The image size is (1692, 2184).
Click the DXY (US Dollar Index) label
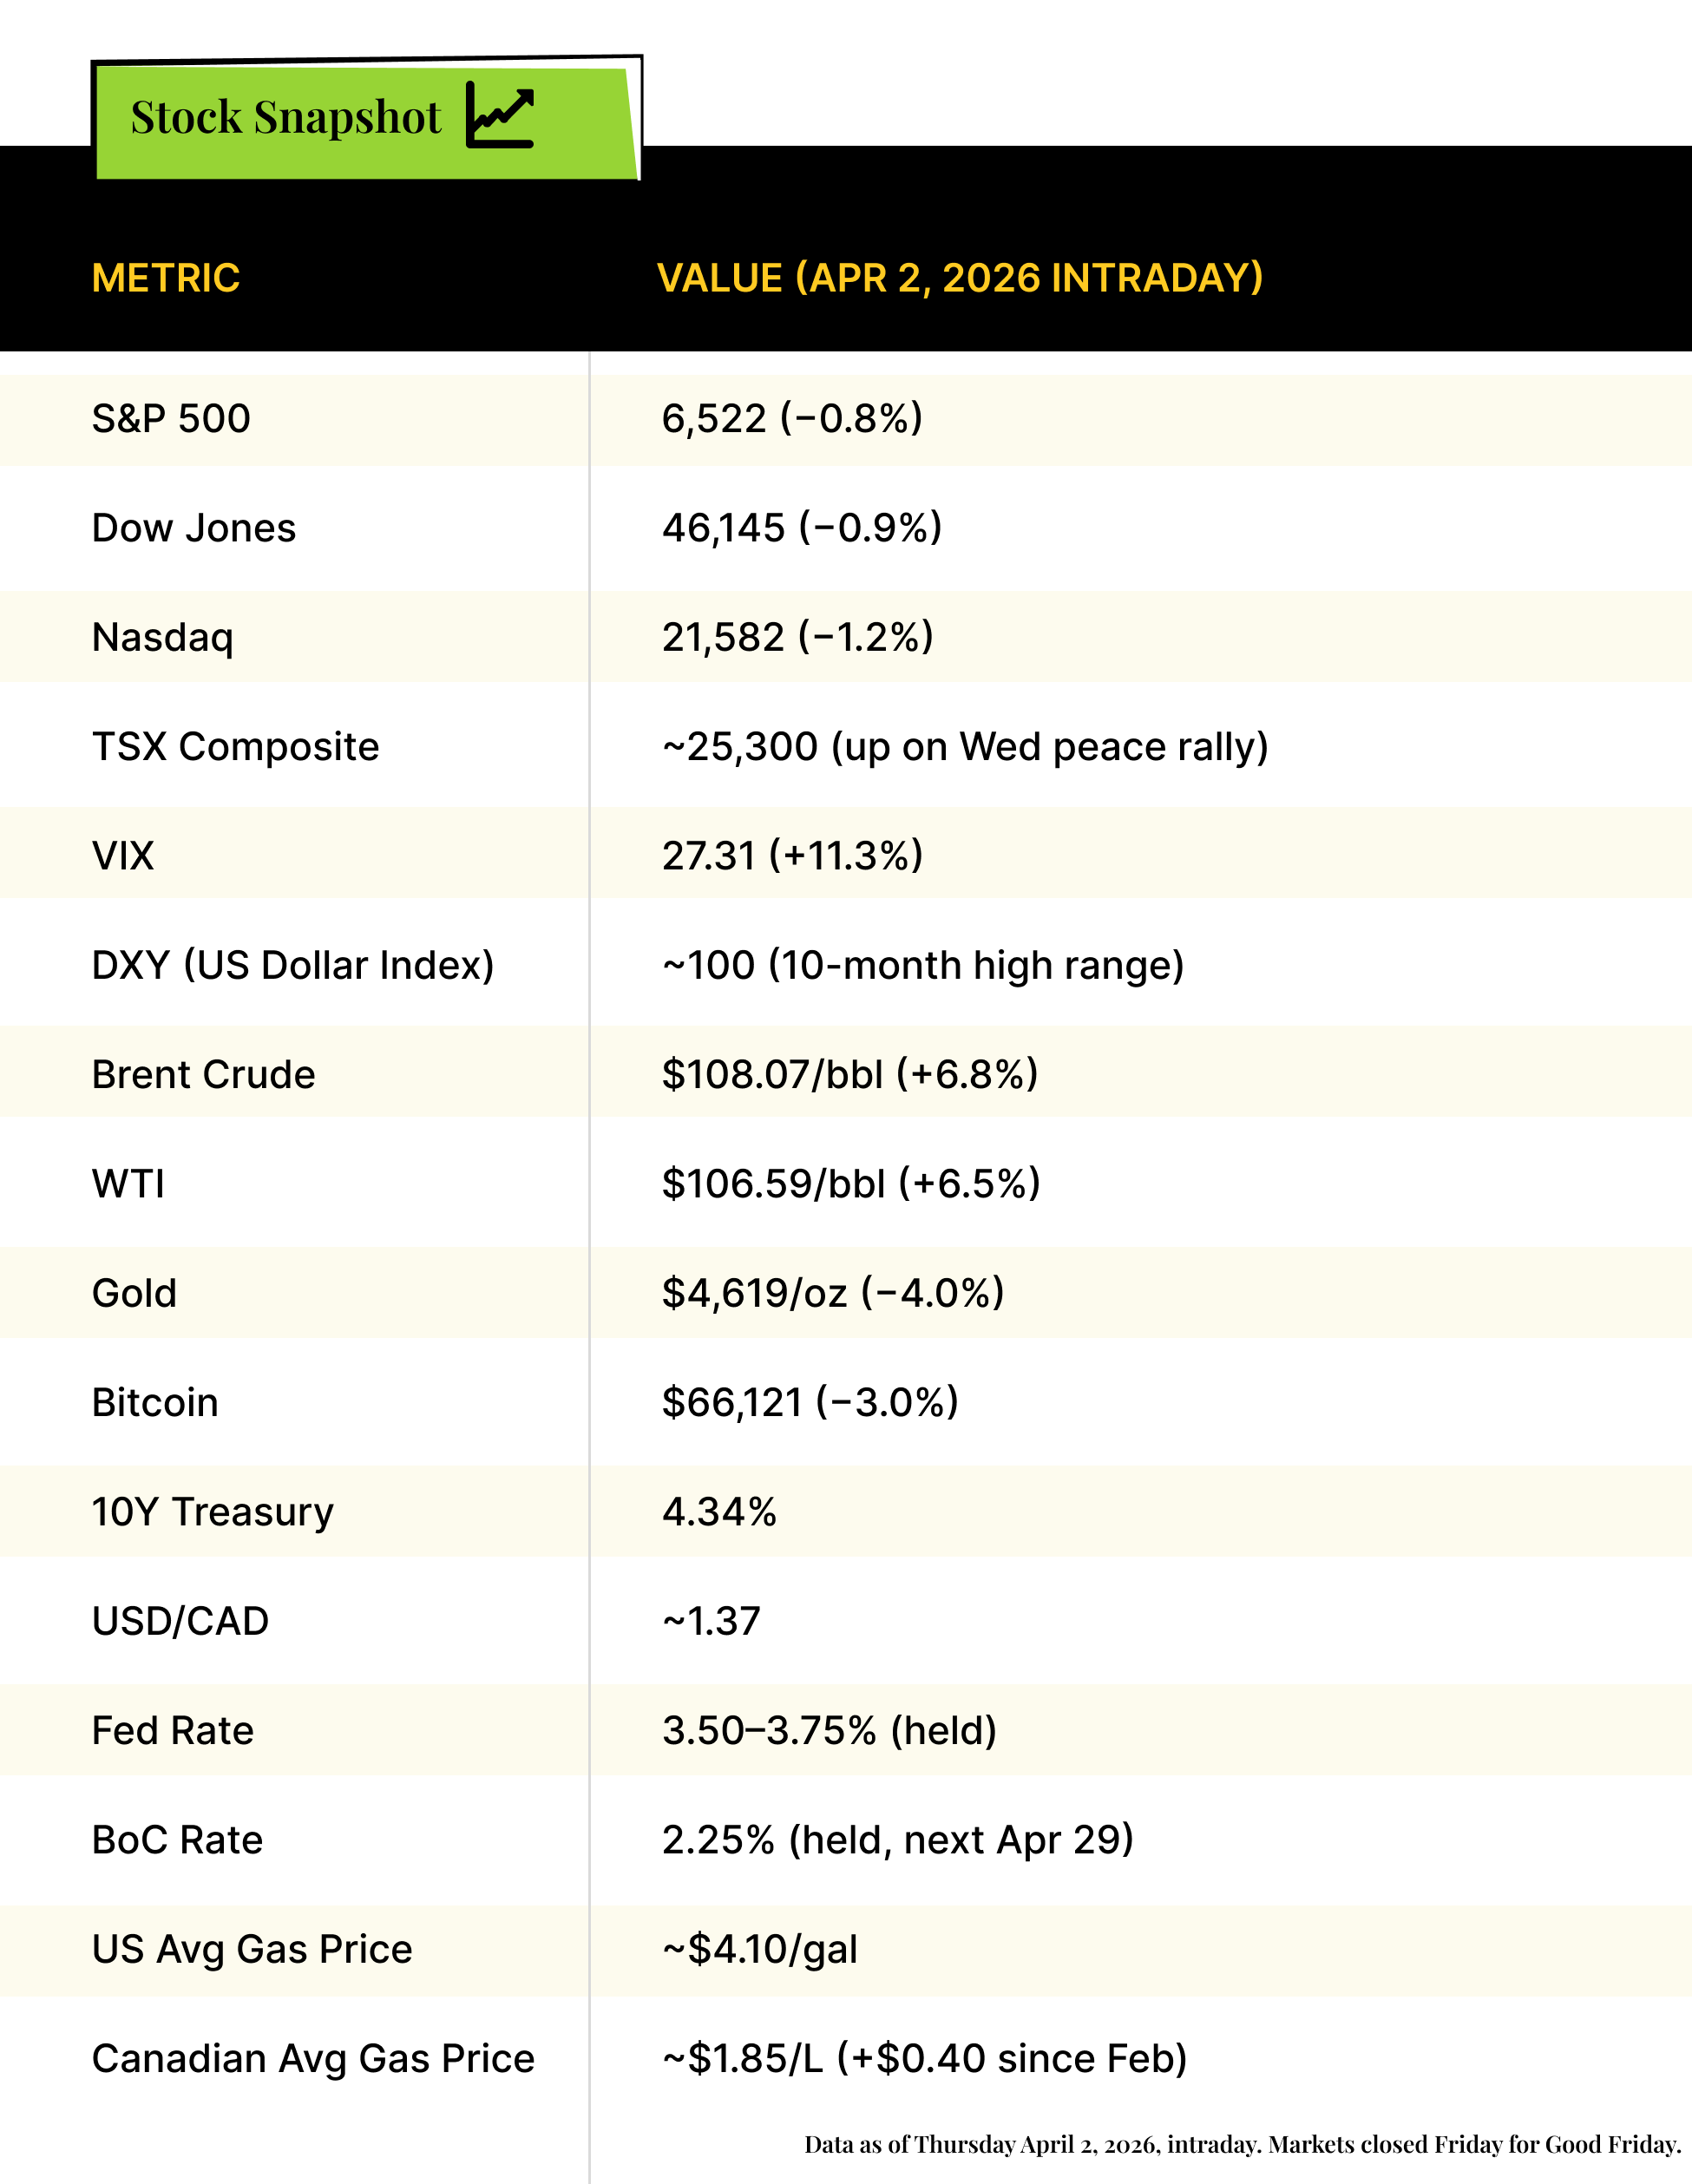[293, 965]
